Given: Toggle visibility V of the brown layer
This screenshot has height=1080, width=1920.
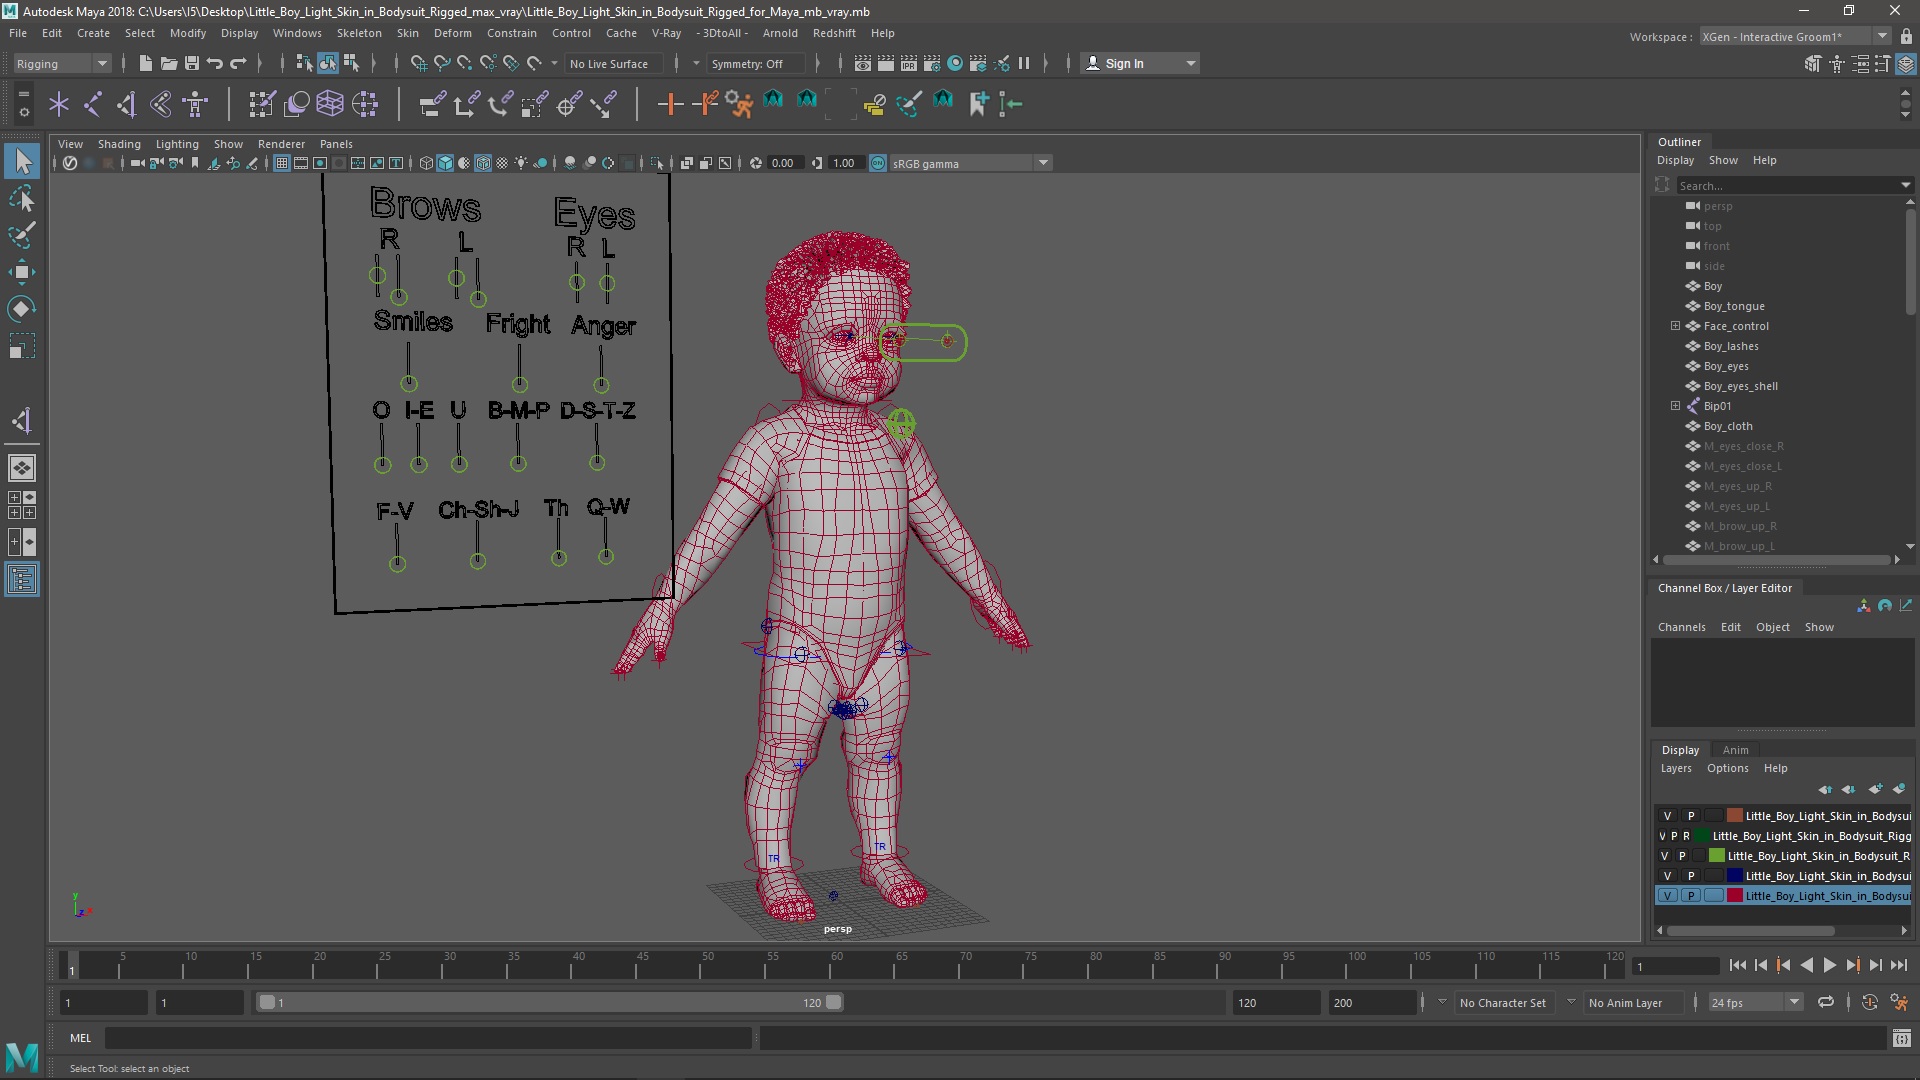Looking at the screenshot, I should click(1667, 816).
